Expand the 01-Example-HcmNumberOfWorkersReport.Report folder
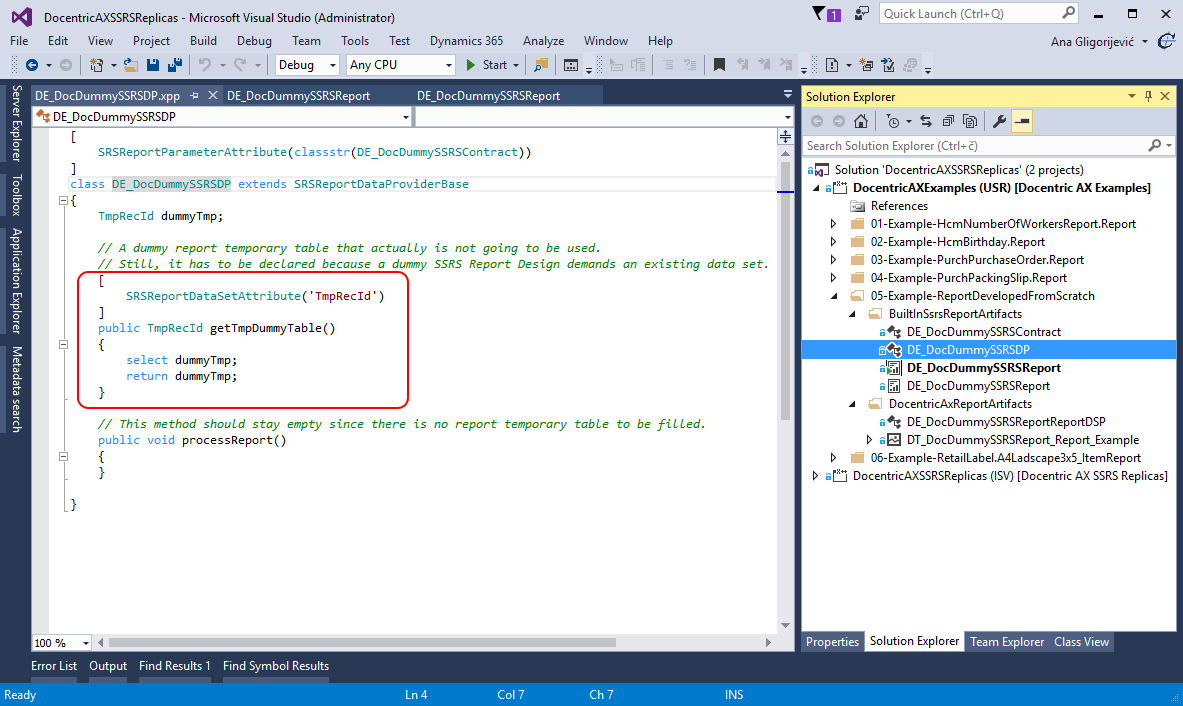Viewport: 1183px width, 706px height. 833,224
